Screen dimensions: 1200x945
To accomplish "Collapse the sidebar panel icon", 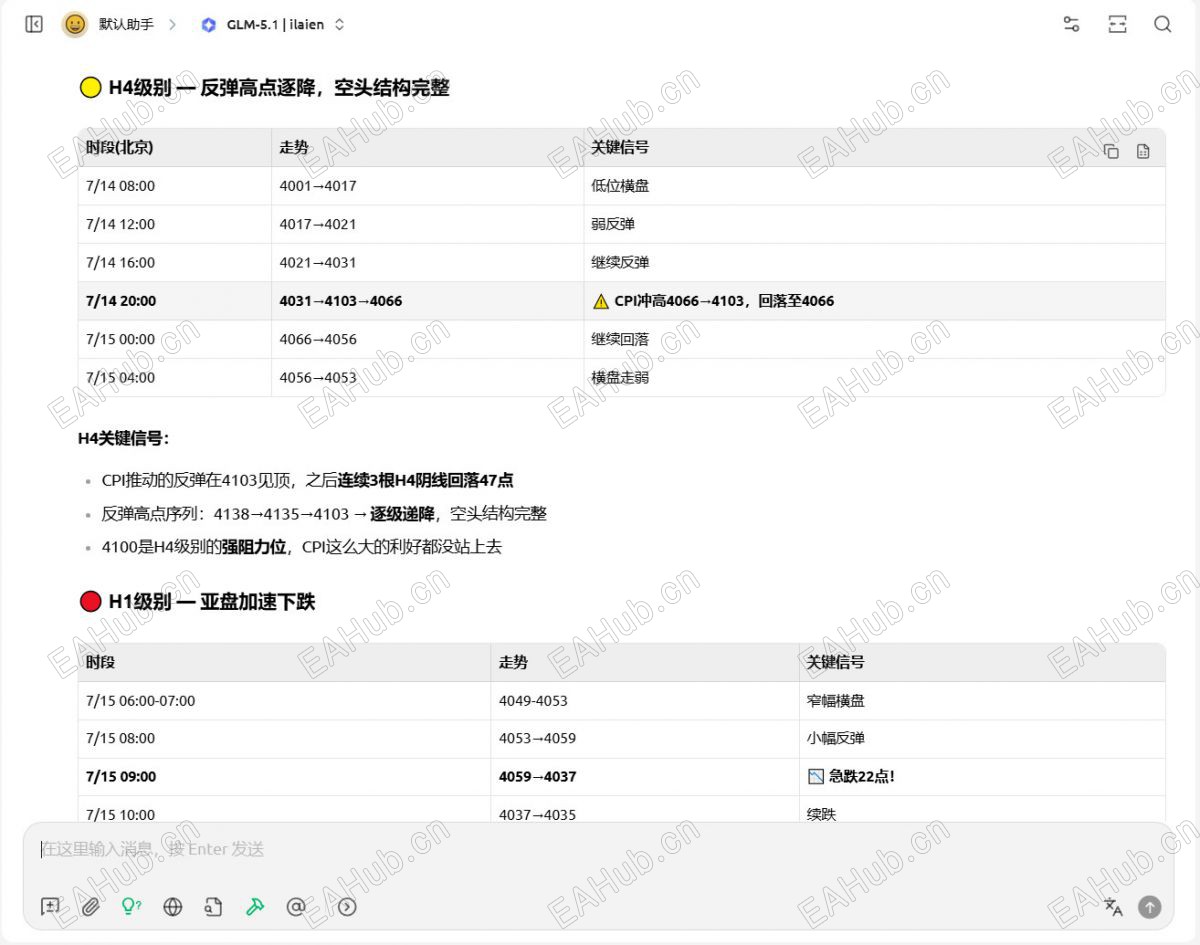I will click(34, 24).
